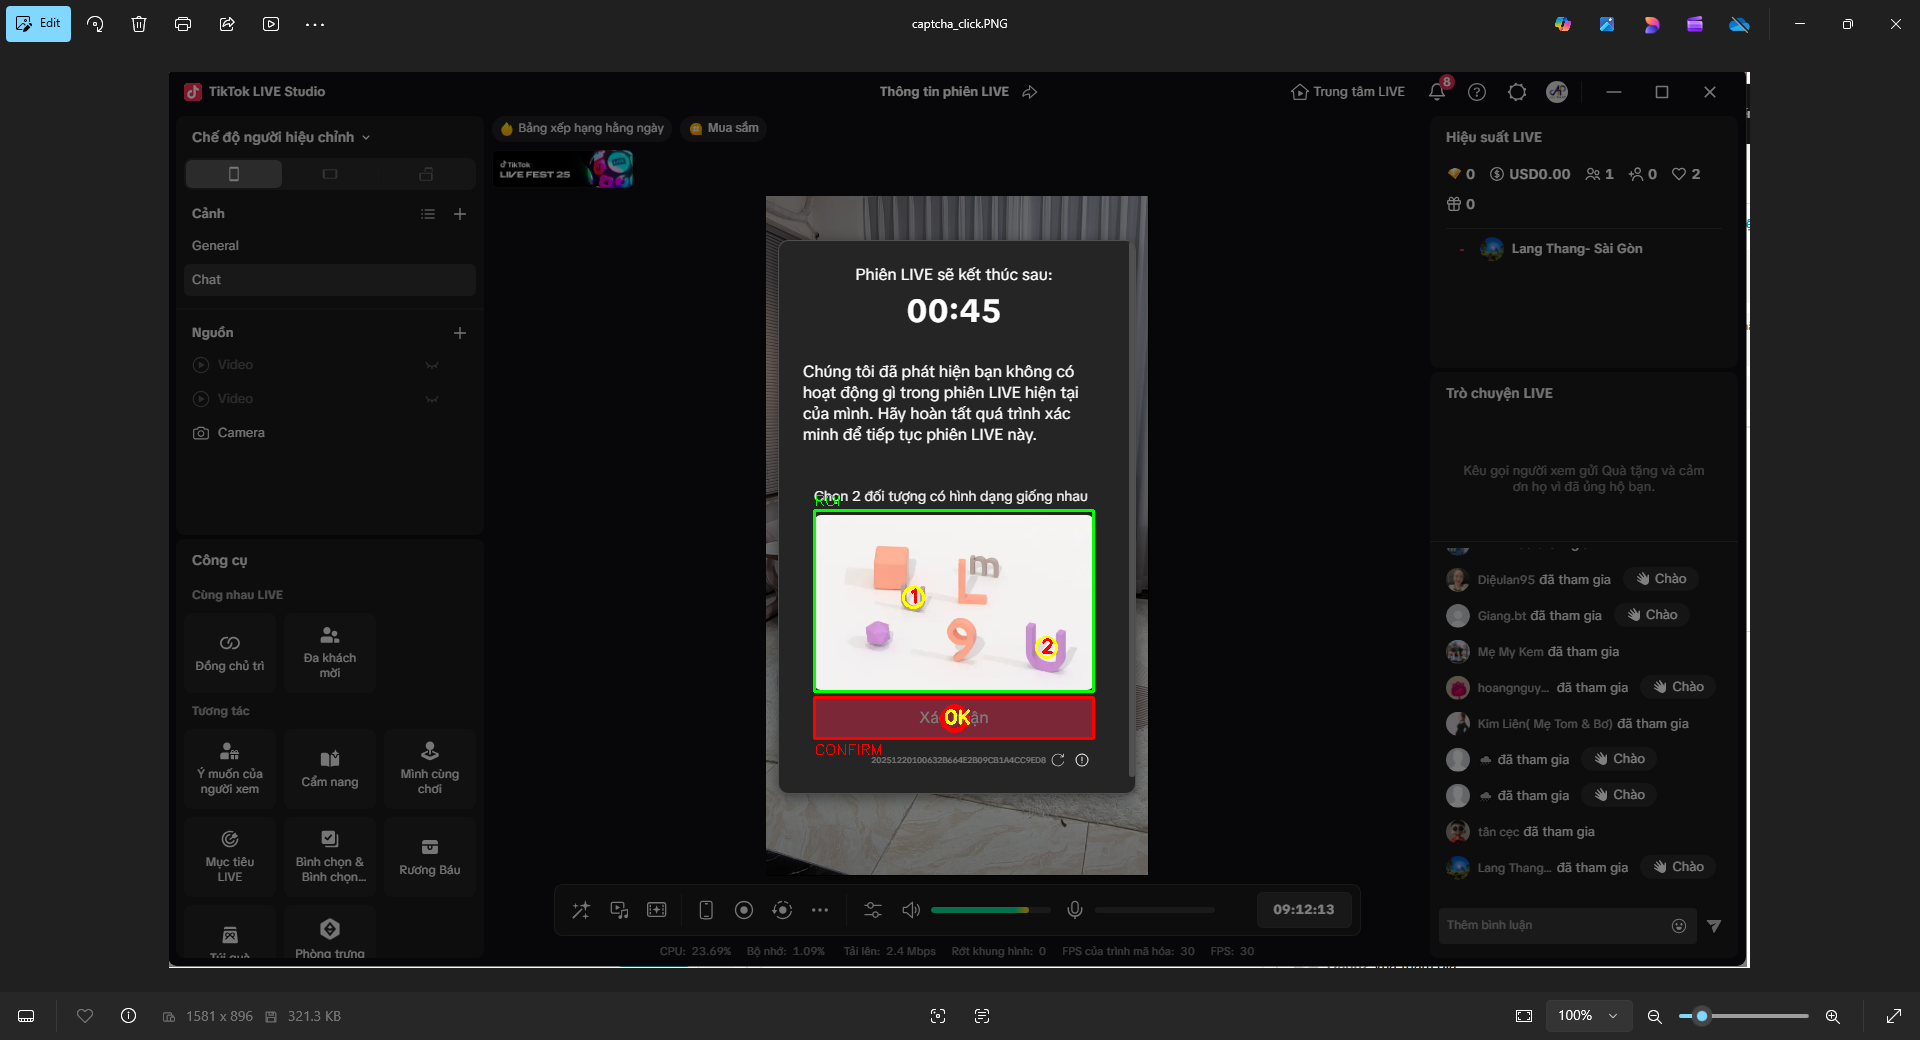Delete the photo with the trash icon
The width and height of the screenshot is (1920, 1040).
[139, 24]
